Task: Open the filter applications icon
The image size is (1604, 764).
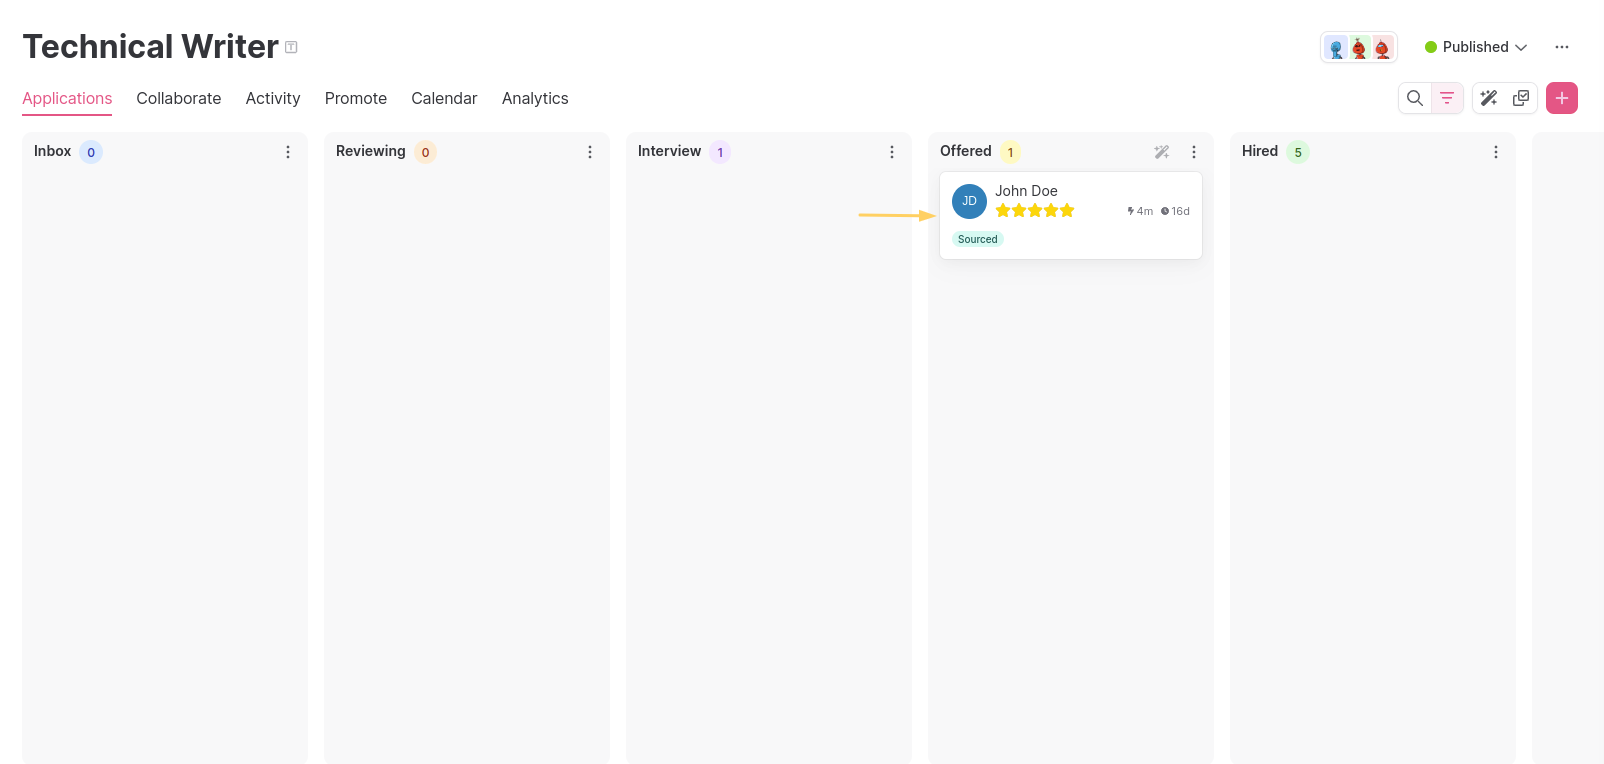Action: coord(1447,98)
